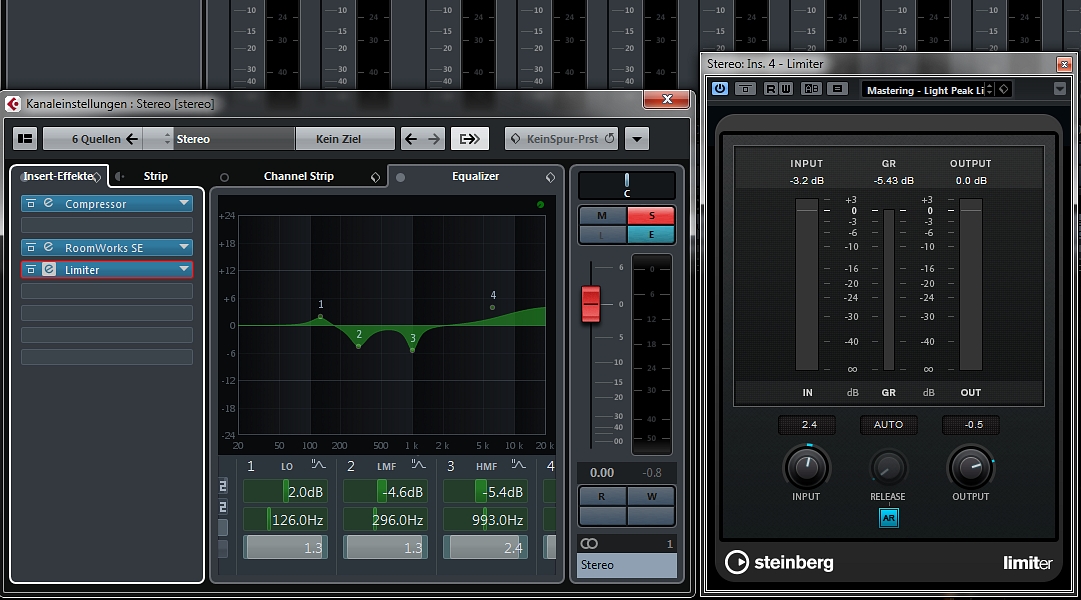Toggle AR auto release button

click(x=888, y=518)
